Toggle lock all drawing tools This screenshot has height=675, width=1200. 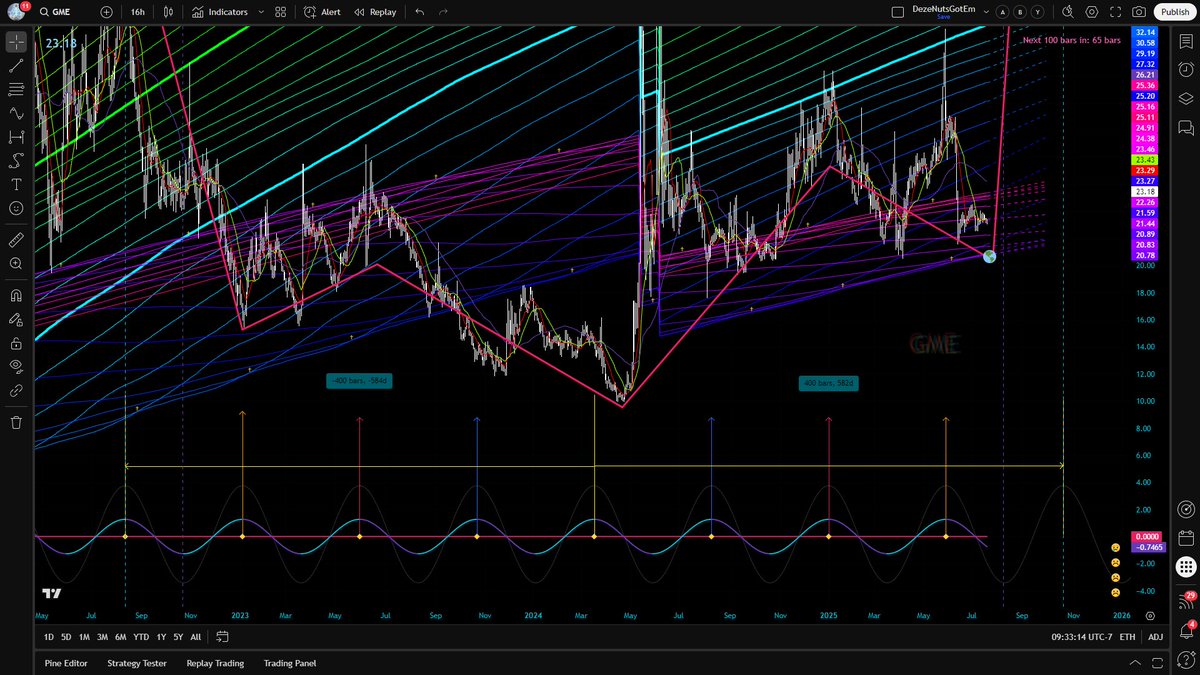pos(16,343)
